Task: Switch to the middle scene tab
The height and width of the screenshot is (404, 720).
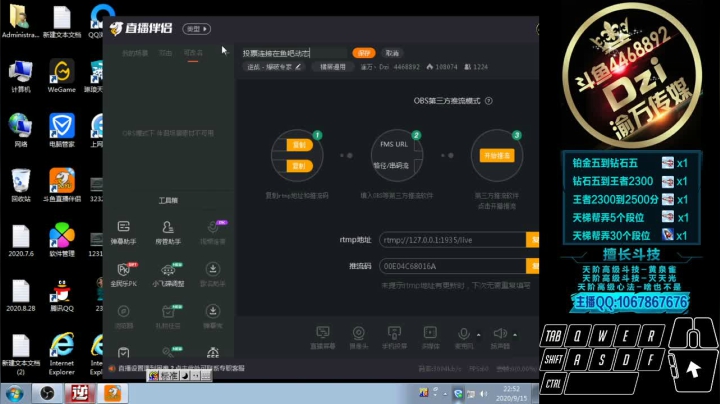Action: (x=165, y=53)
